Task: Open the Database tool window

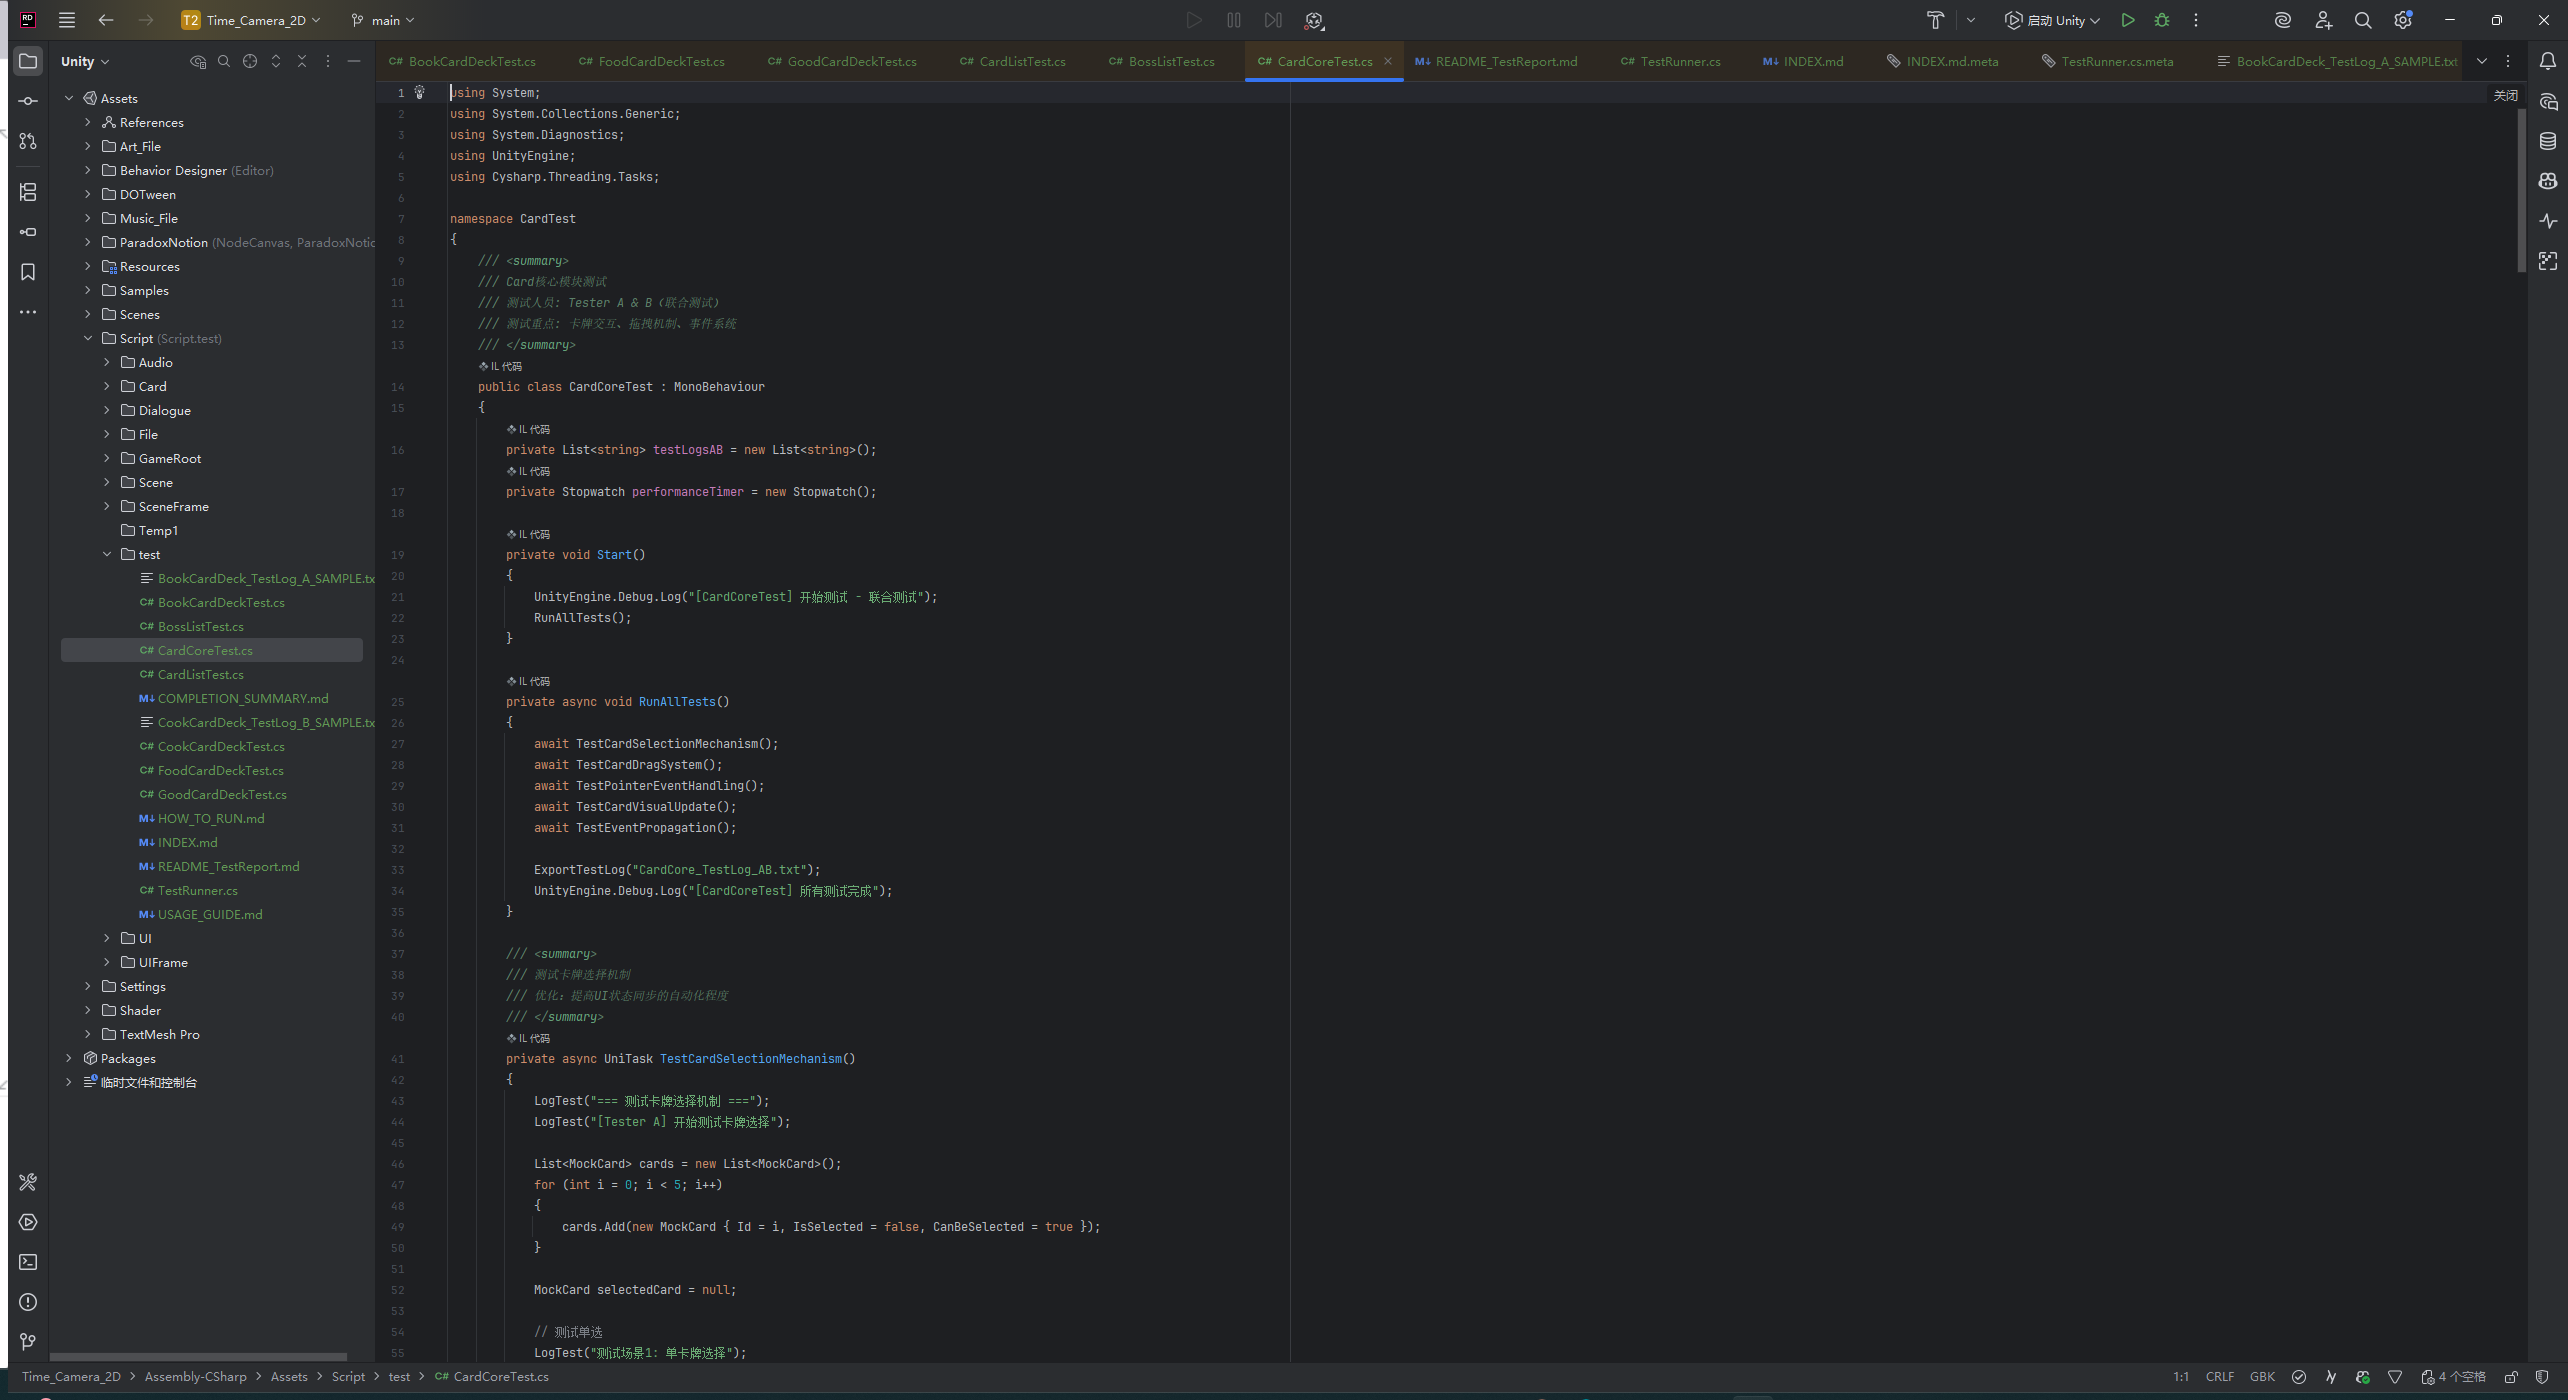Action: (2548, 141)
